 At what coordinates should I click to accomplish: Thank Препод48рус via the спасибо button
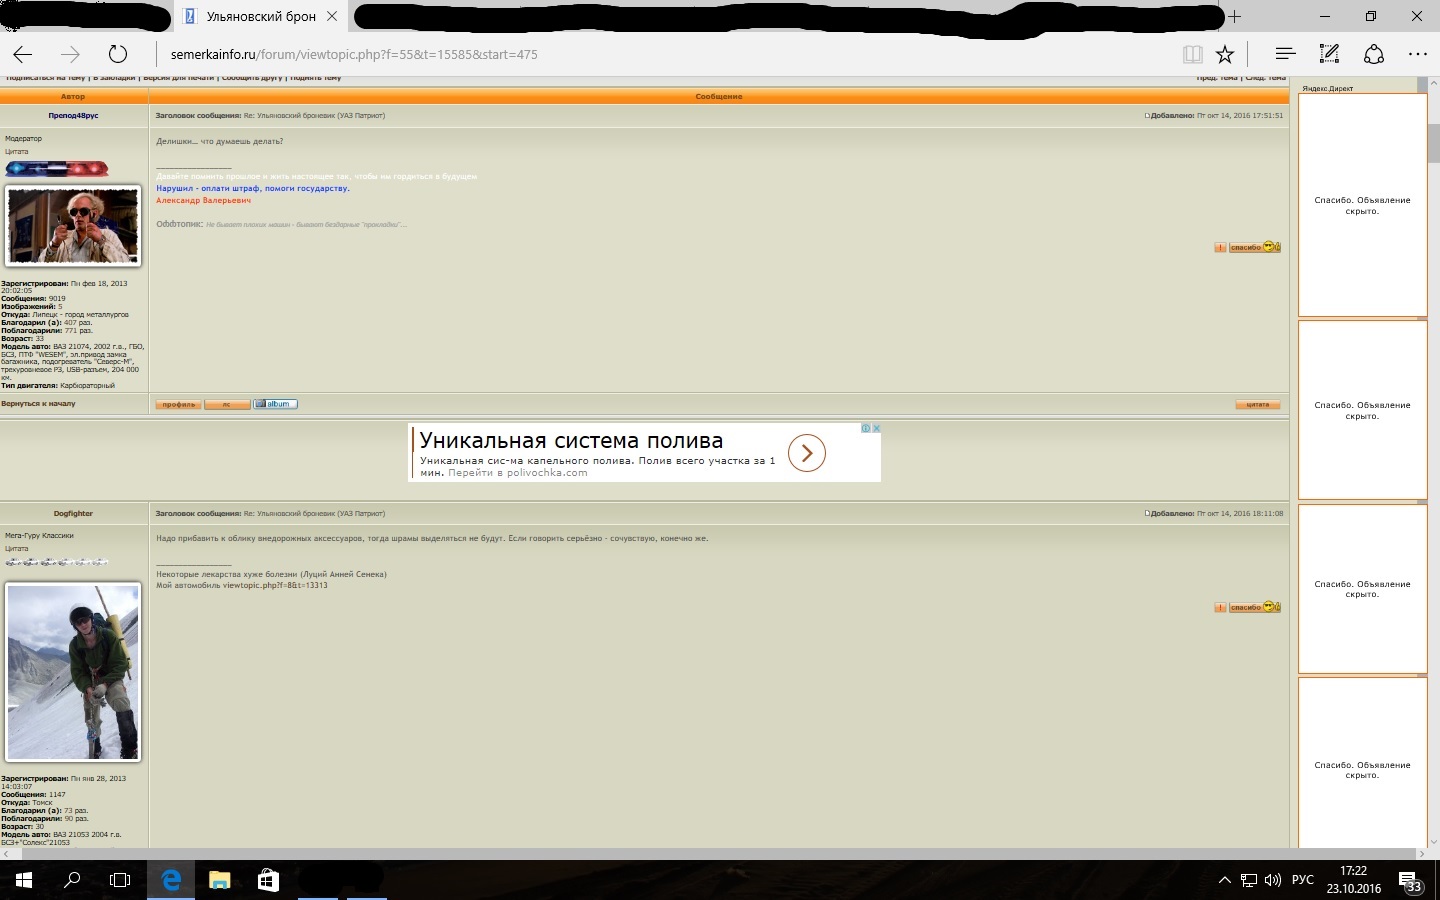pyautogui.click(x=1254, y=247)
